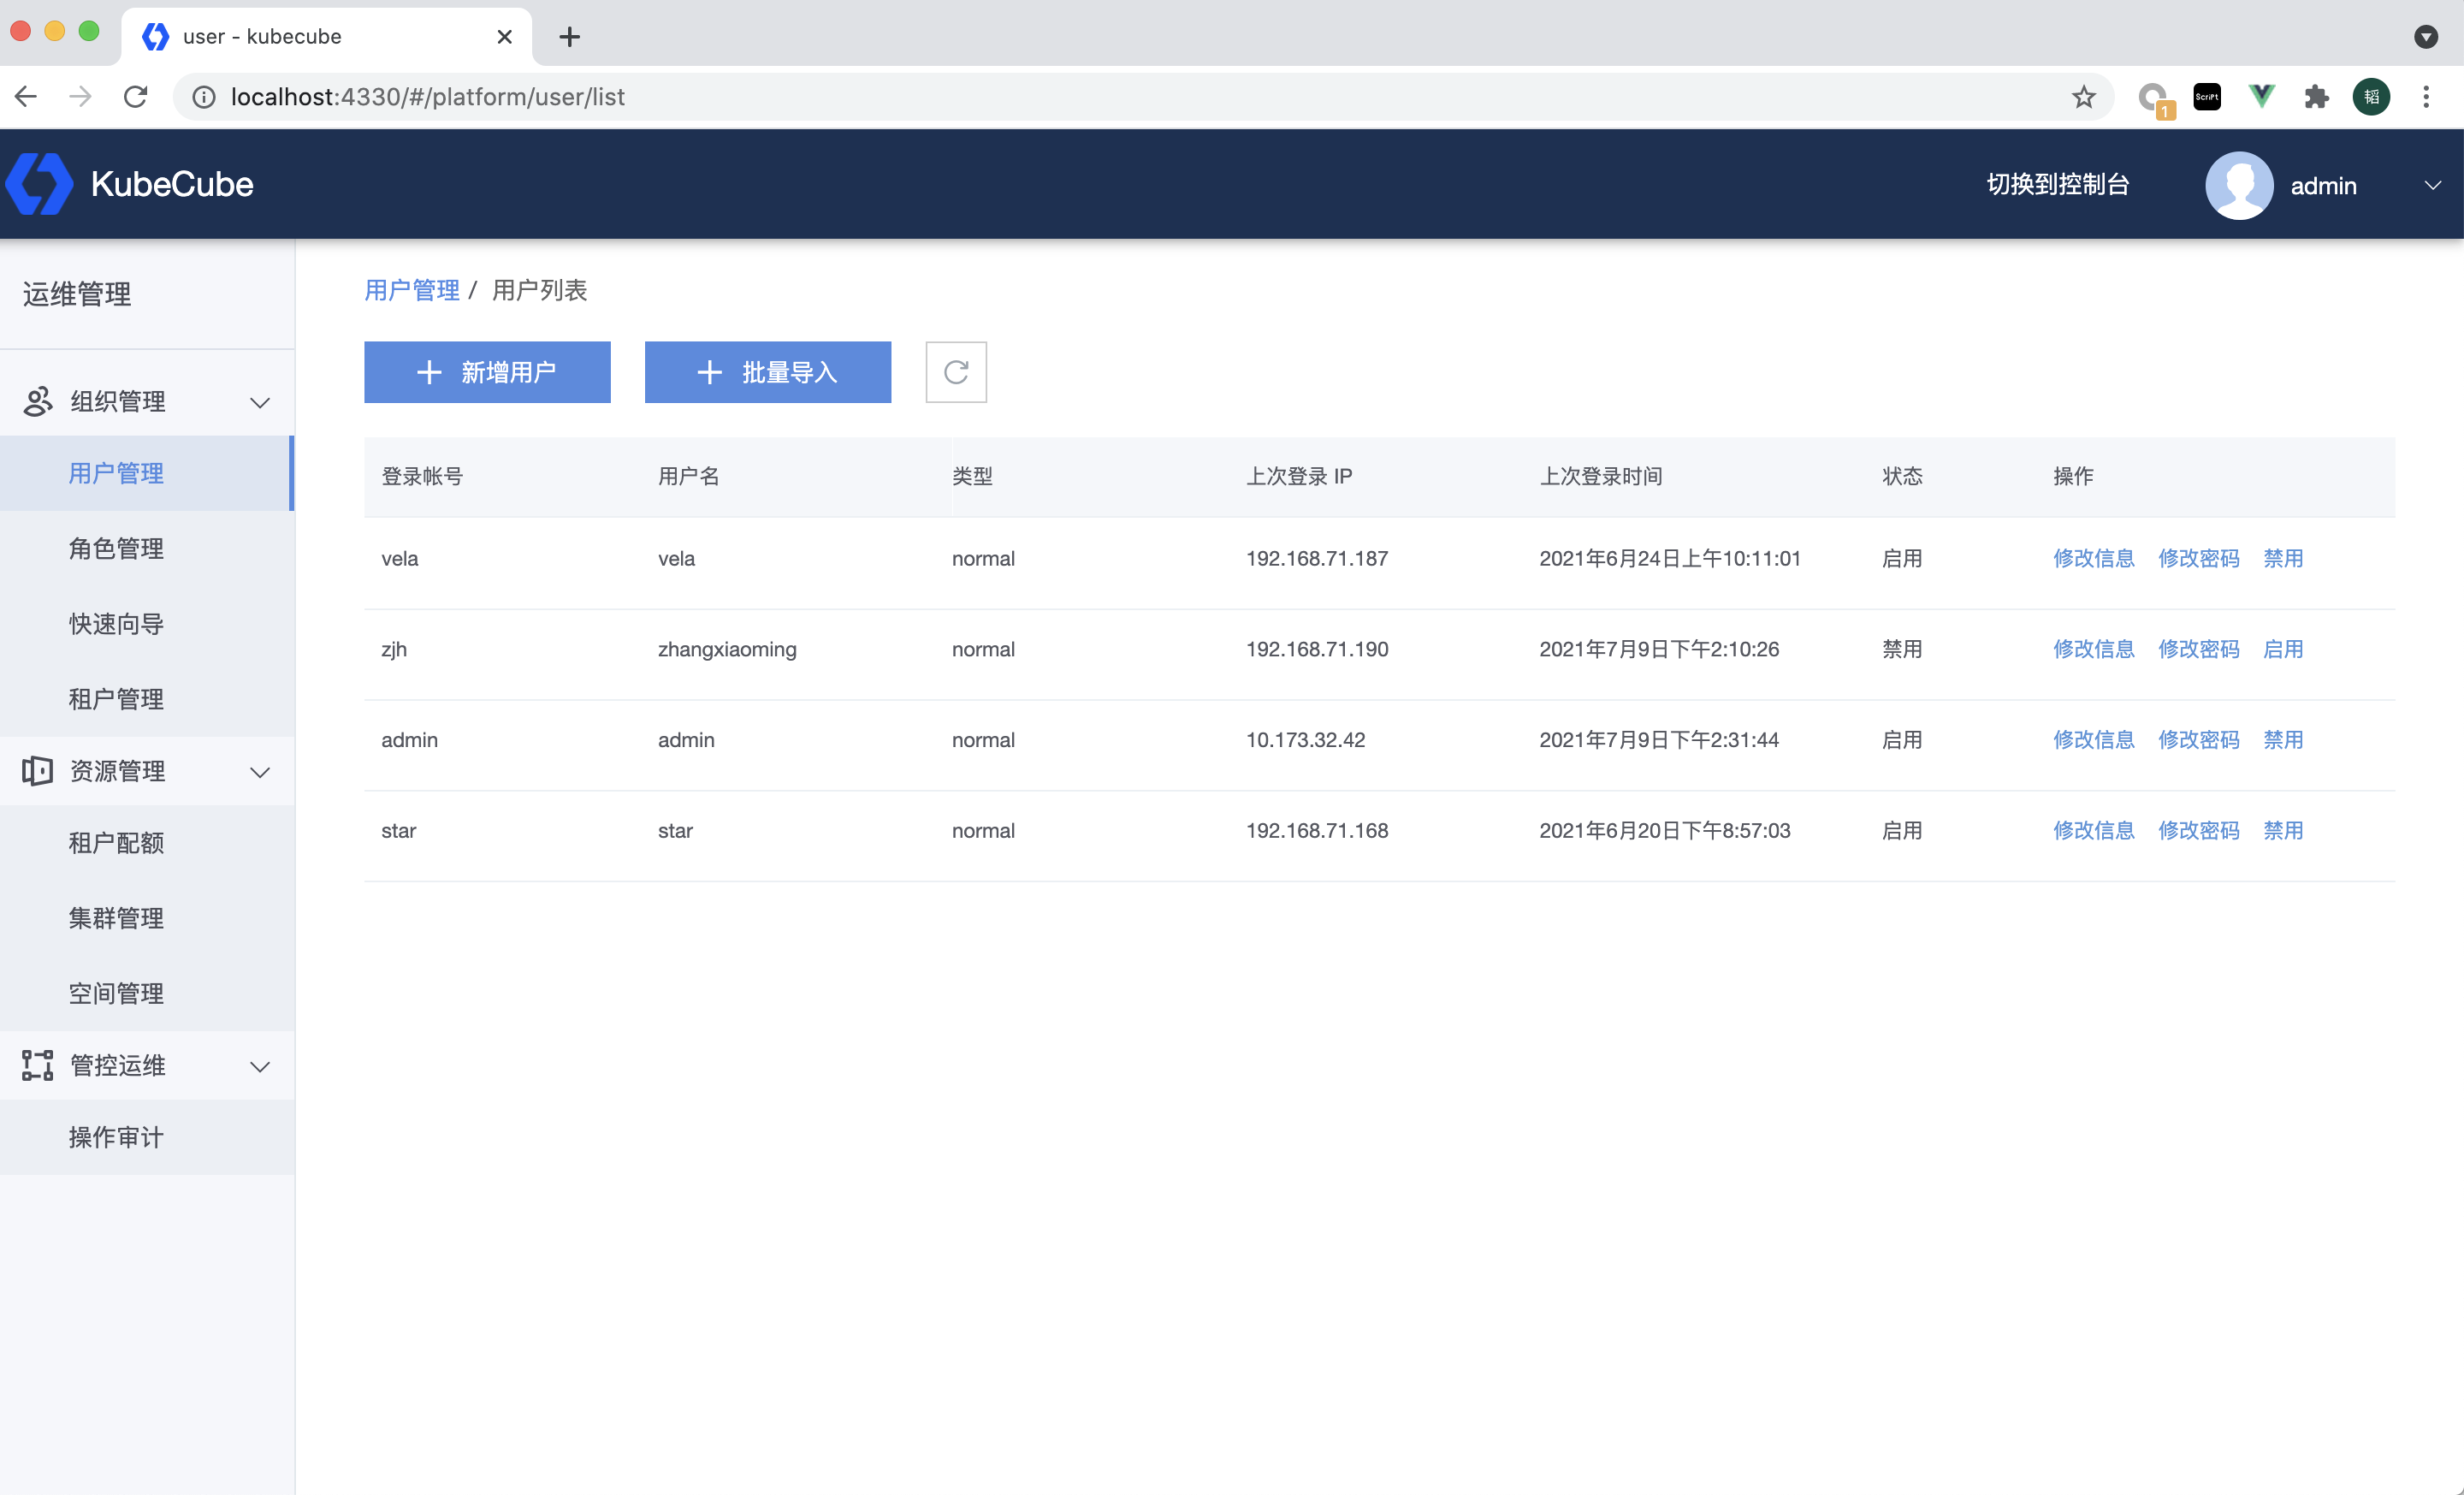This screenshot has width=2464, height=1495.
Task: Disable user admin with 禁用
Action: (2283, 740)
